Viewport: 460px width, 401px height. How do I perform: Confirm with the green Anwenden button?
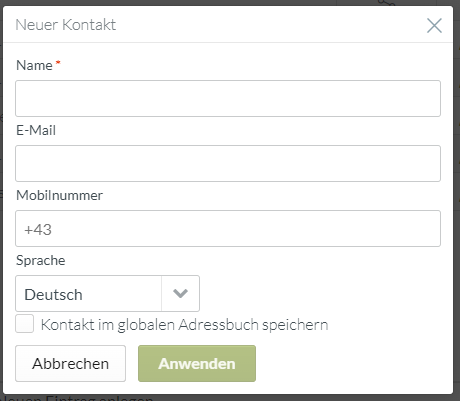197,363
